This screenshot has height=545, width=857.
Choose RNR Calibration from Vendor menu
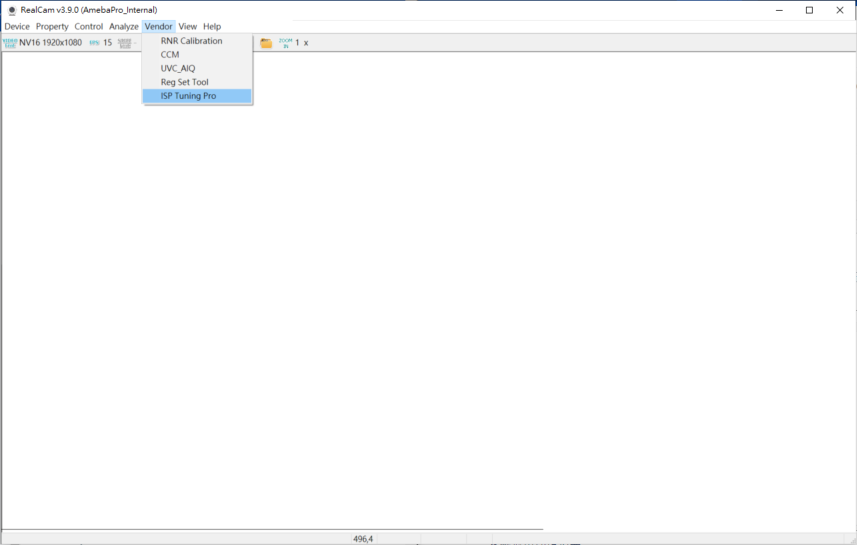191,41
